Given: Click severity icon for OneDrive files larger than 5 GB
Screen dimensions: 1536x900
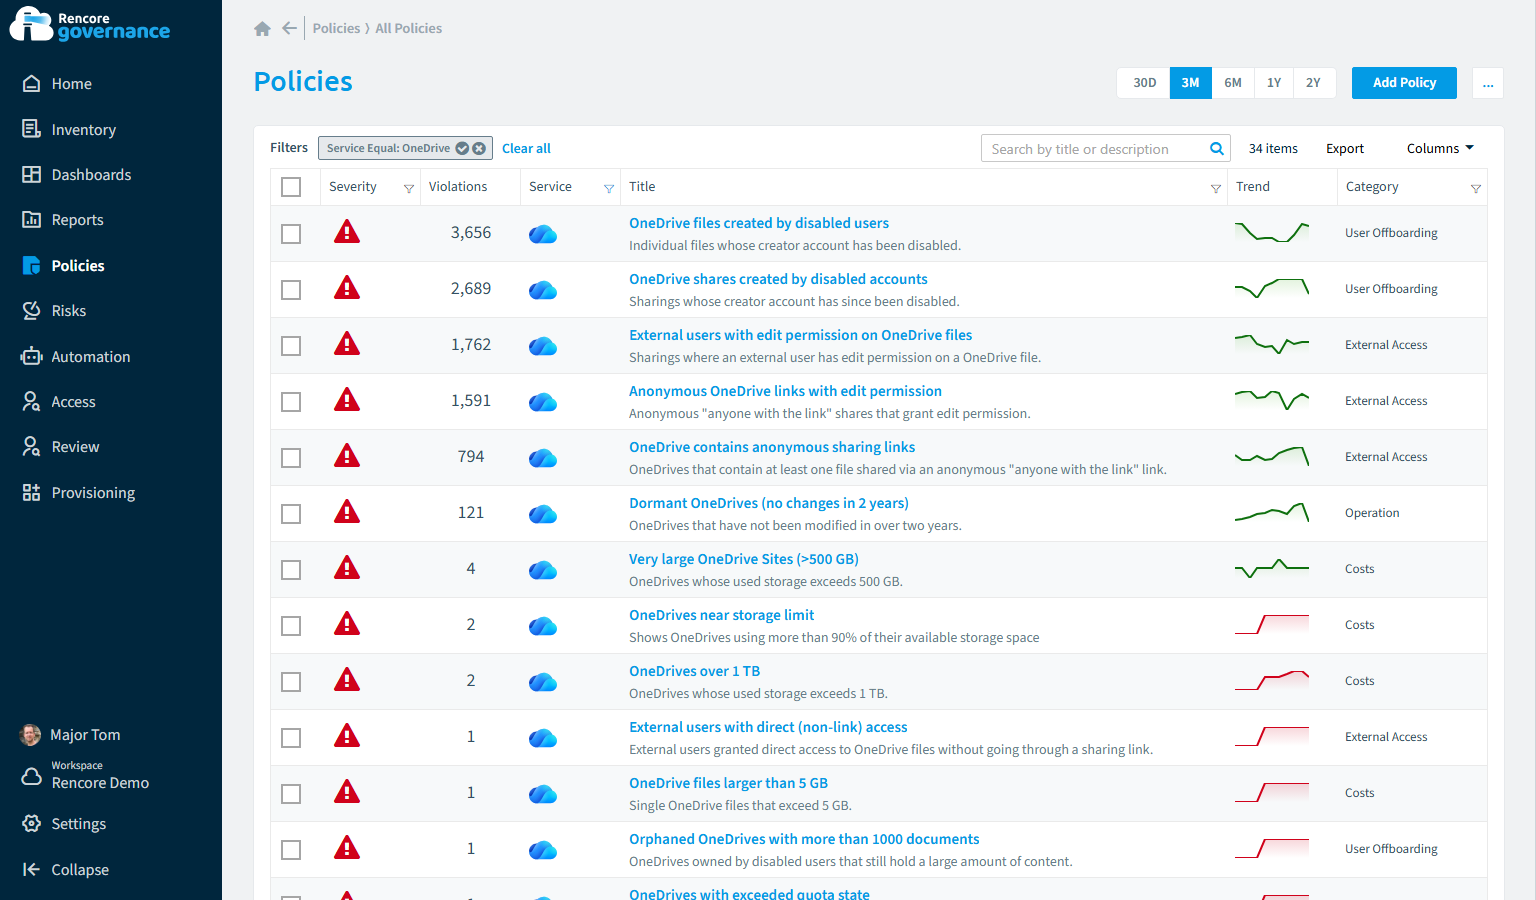Looking at the screenshot, I should (347, 793).
